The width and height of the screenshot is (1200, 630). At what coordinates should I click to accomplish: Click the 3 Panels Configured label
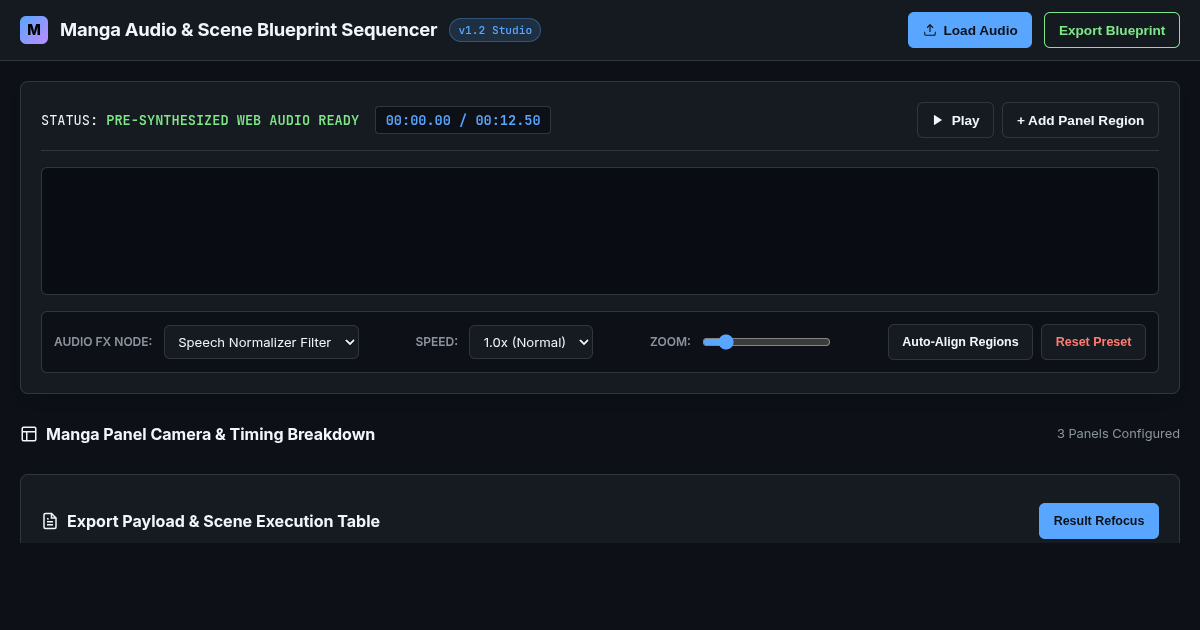[x=1118, y=433]
